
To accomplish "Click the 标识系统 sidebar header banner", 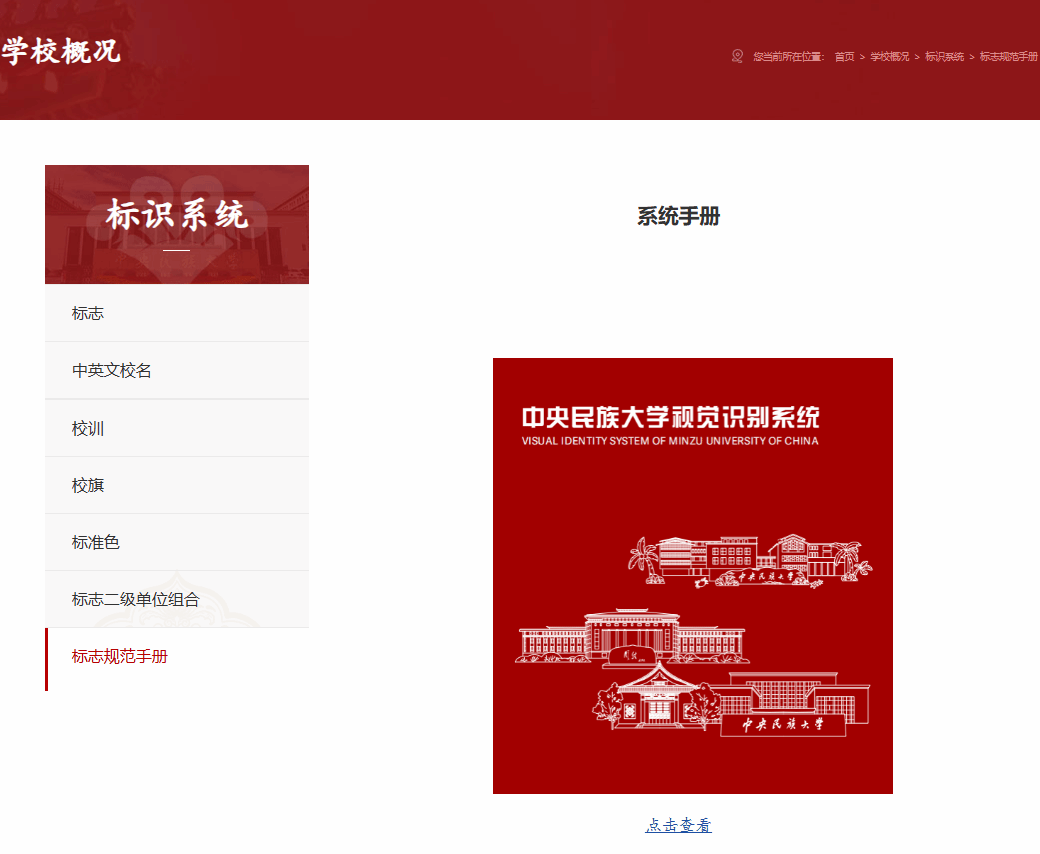I will click(x=177, y=224).
